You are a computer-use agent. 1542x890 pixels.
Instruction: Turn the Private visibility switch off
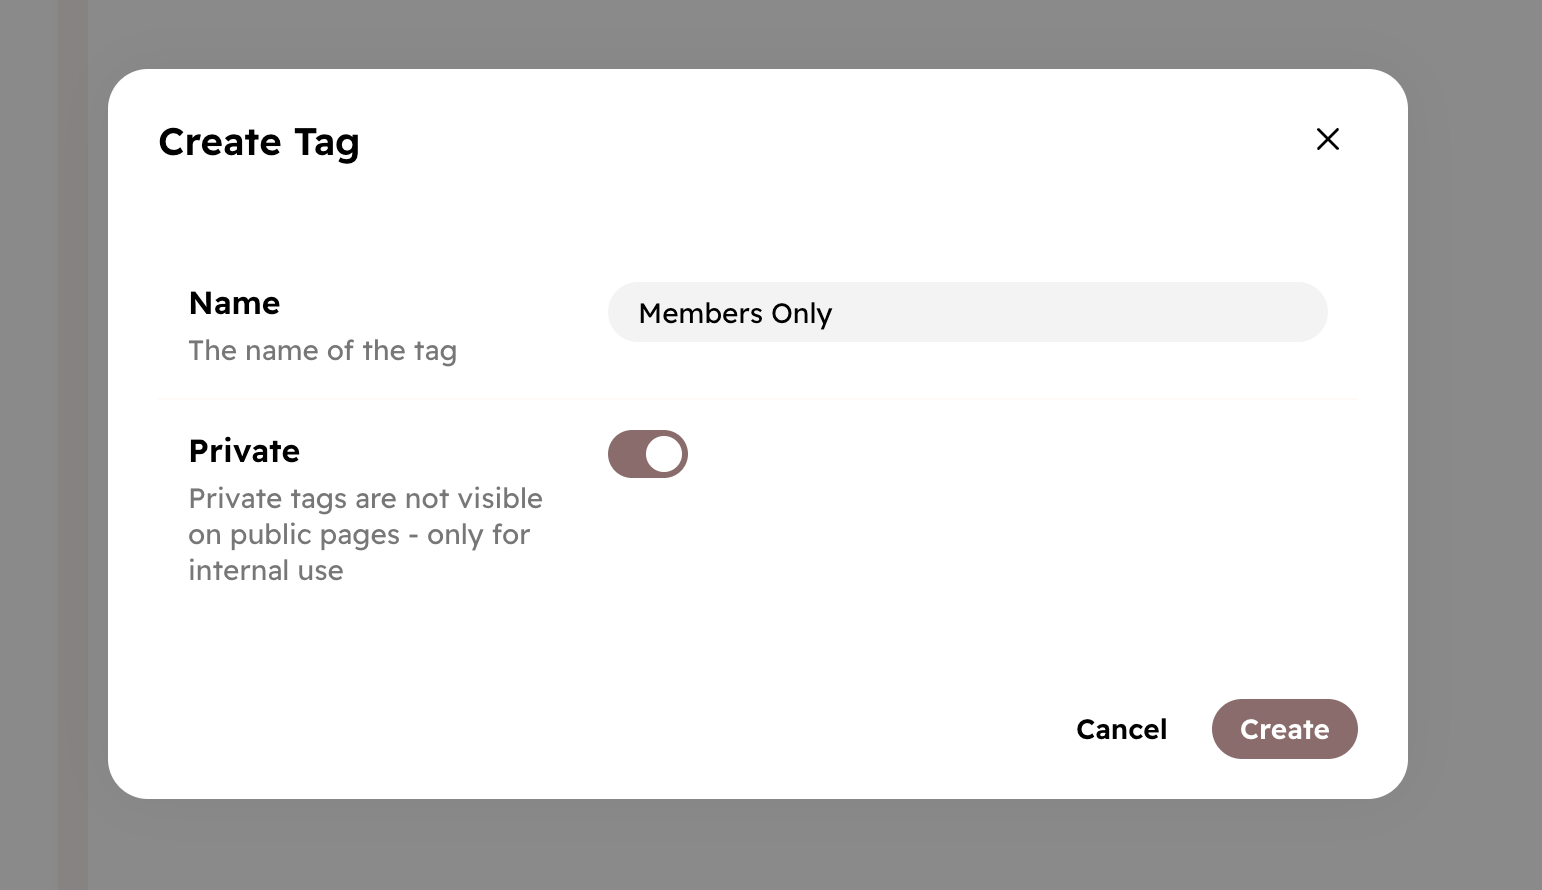pyautogui.click(x=648, y=454)
